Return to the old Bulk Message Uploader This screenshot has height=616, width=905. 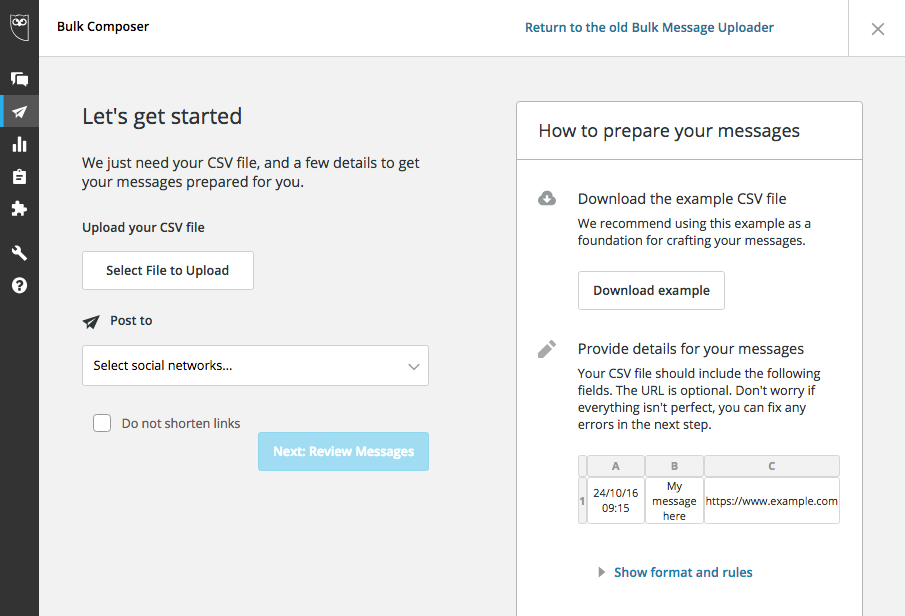point(649,28)
